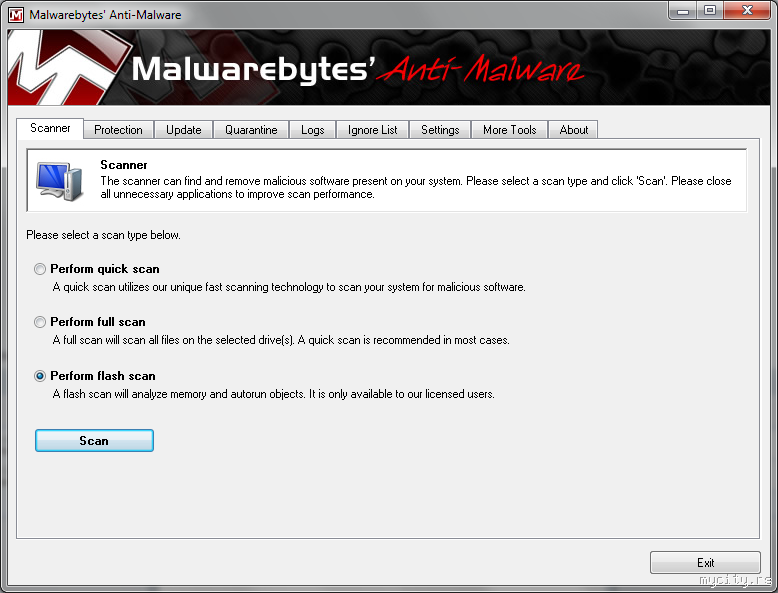This screenshot has height=593, width=778.
Task: Open the Update tab
Action: [x=184, y=130]
